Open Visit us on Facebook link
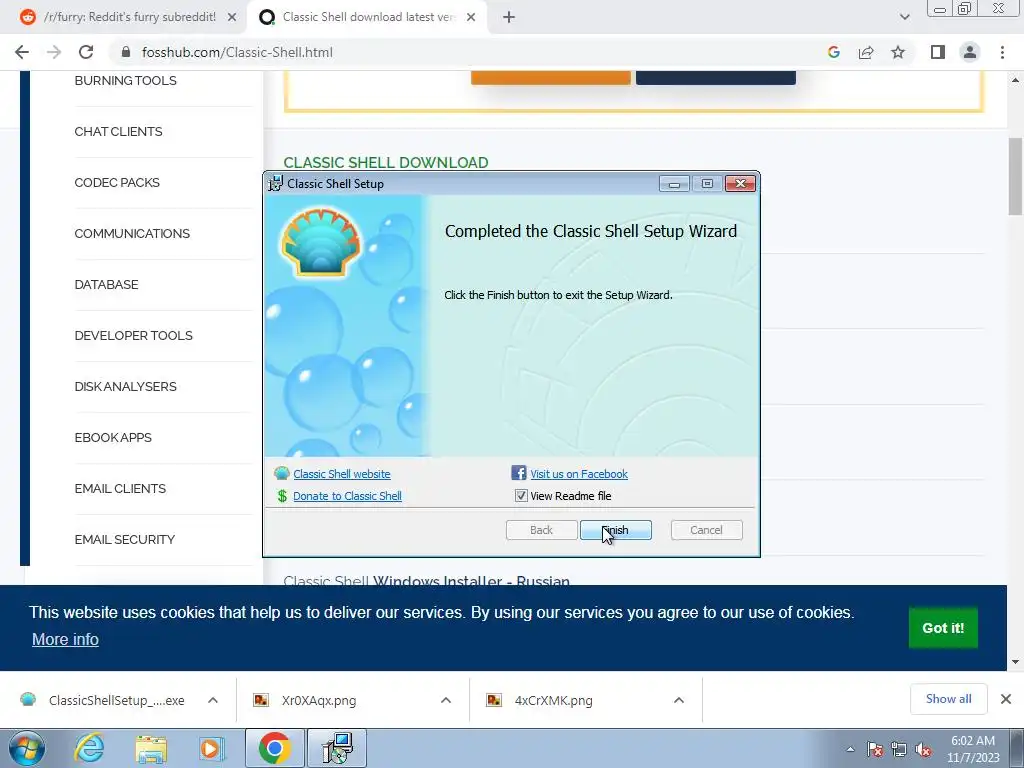The image size is (1024, 768). [x=579, y=473]
